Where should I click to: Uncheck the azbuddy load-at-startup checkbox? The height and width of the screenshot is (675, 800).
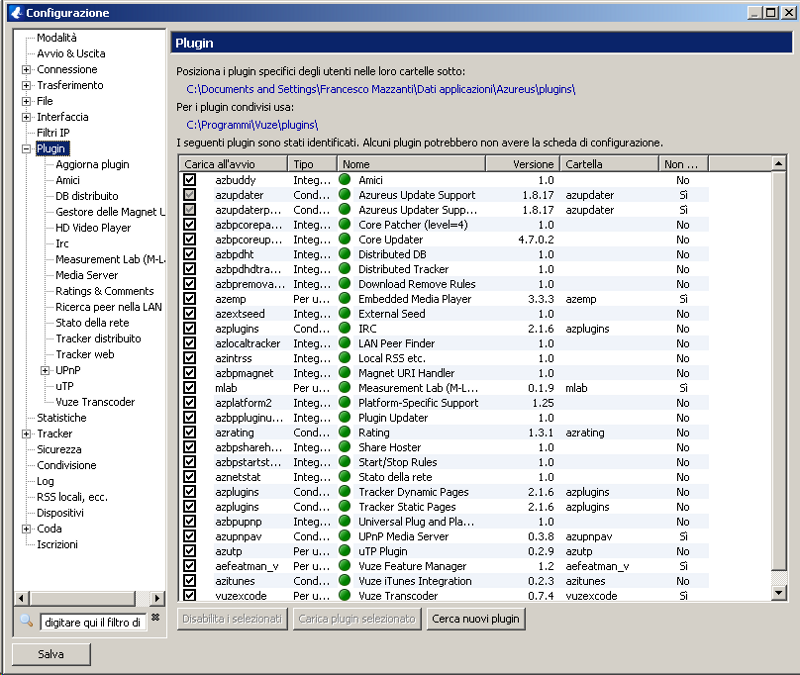coord(189,179)
